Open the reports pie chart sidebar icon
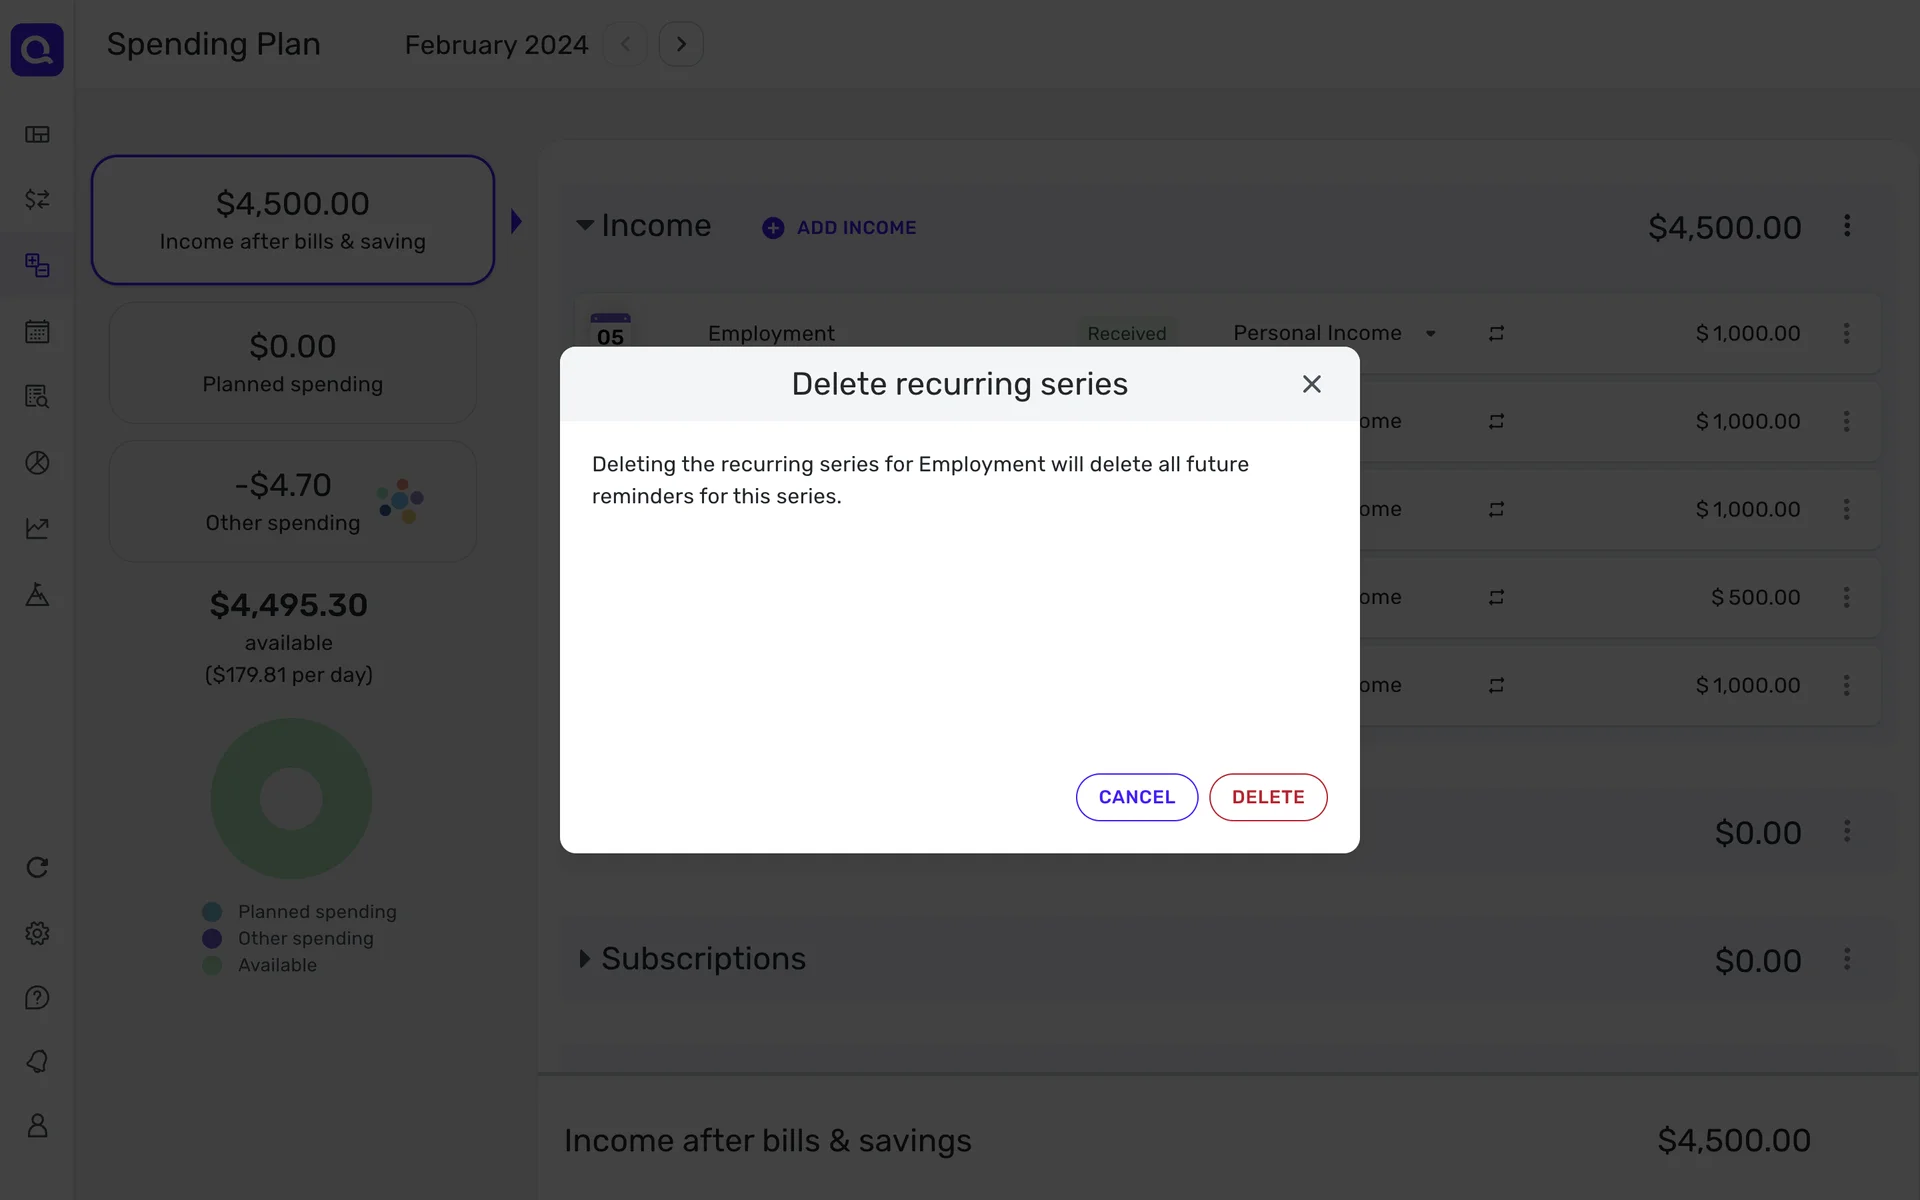Screen dimensions: 1920x1200 [37, 462]
